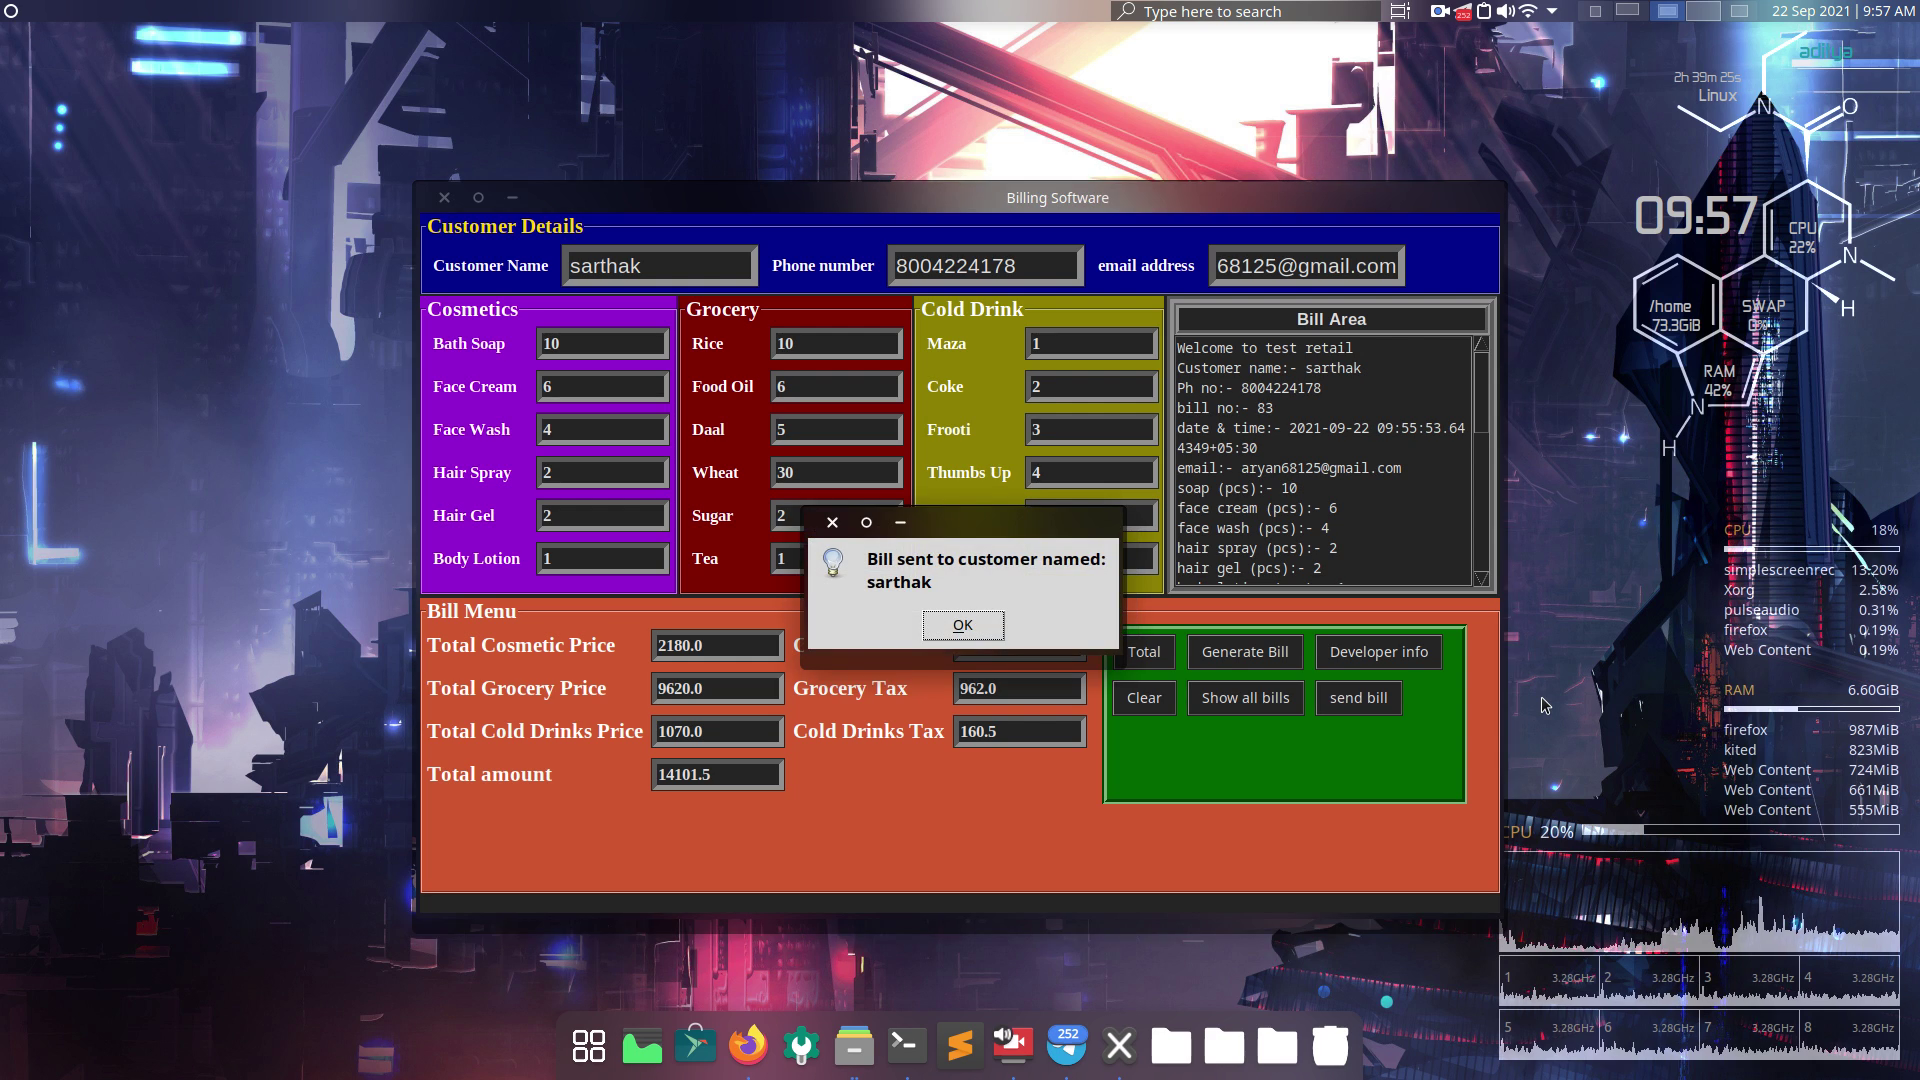Open Telegram with 252 badge in dock
Screen dimensions: 1920x1080
(1066, 1045)
